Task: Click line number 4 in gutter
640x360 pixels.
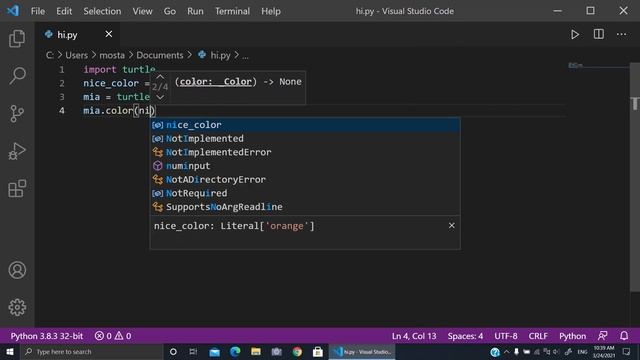Action: (x=62, y=111)
